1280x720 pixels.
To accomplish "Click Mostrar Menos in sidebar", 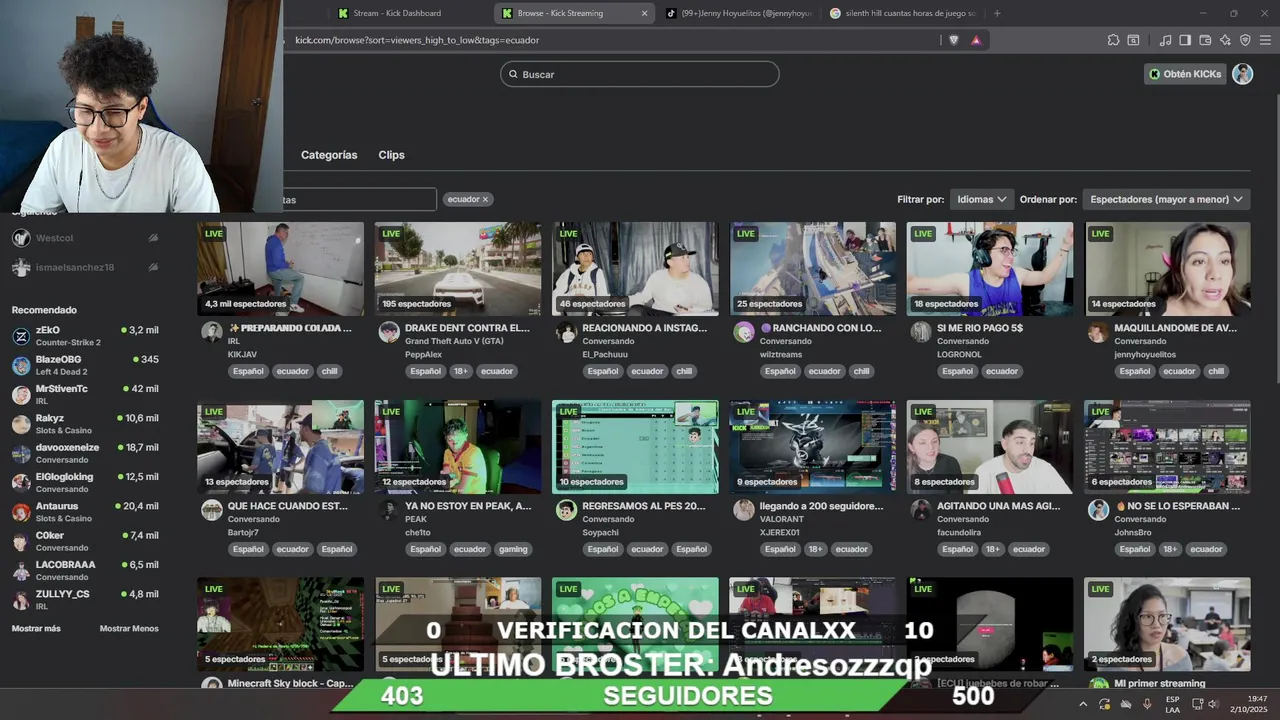I will [129, 628].
